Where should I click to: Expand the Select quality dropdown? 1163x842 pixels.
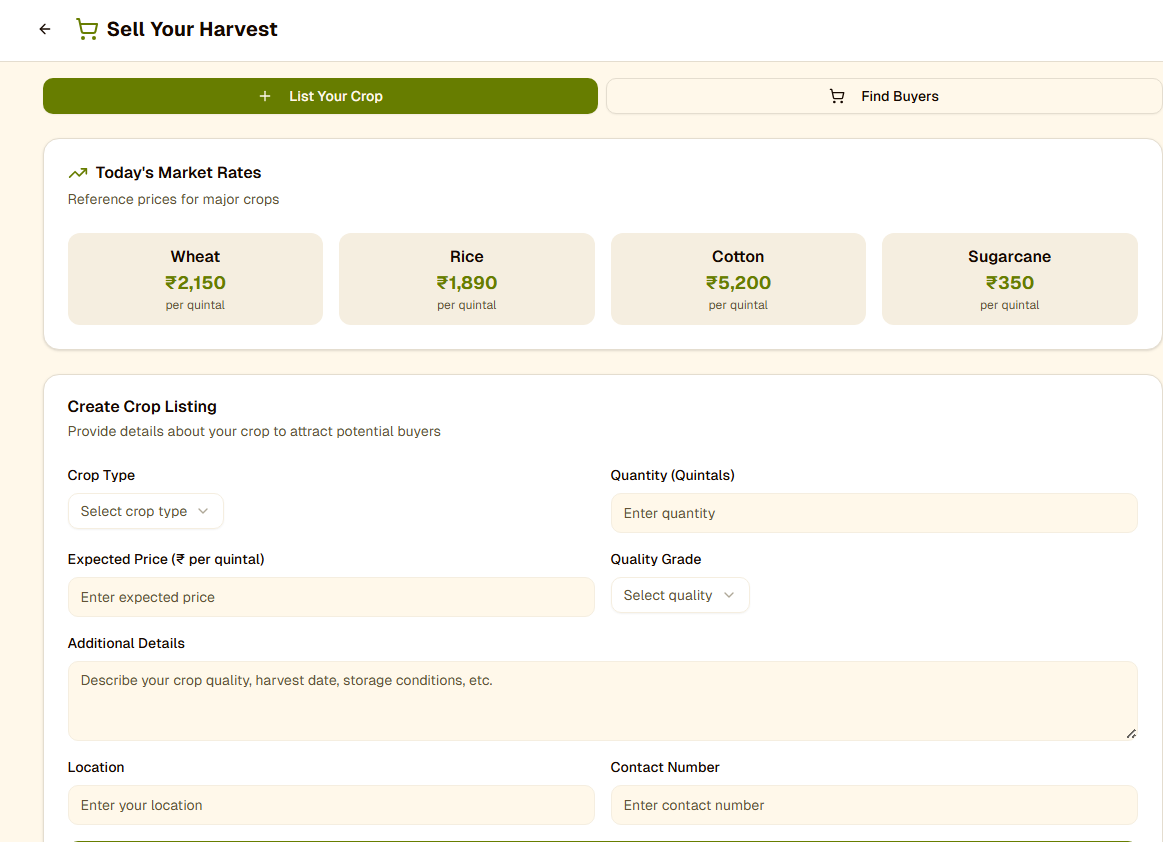pos(679,595)
